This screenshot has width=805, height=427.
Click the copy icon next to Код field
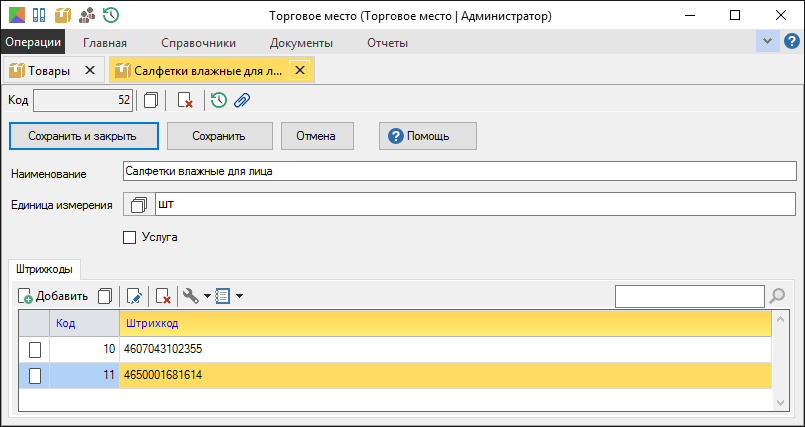click(151, 101)
